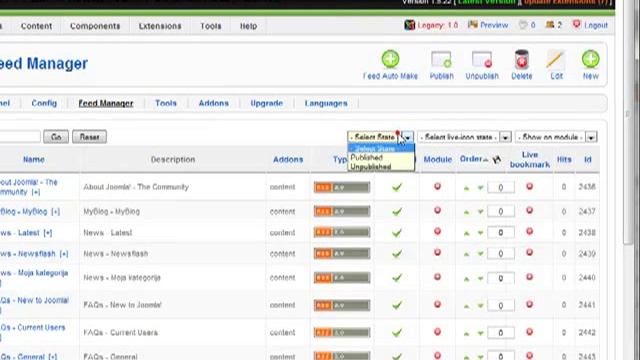640x360 pixels.
Task: Switch to the Feed Manager tab
Action: [106, 103]
